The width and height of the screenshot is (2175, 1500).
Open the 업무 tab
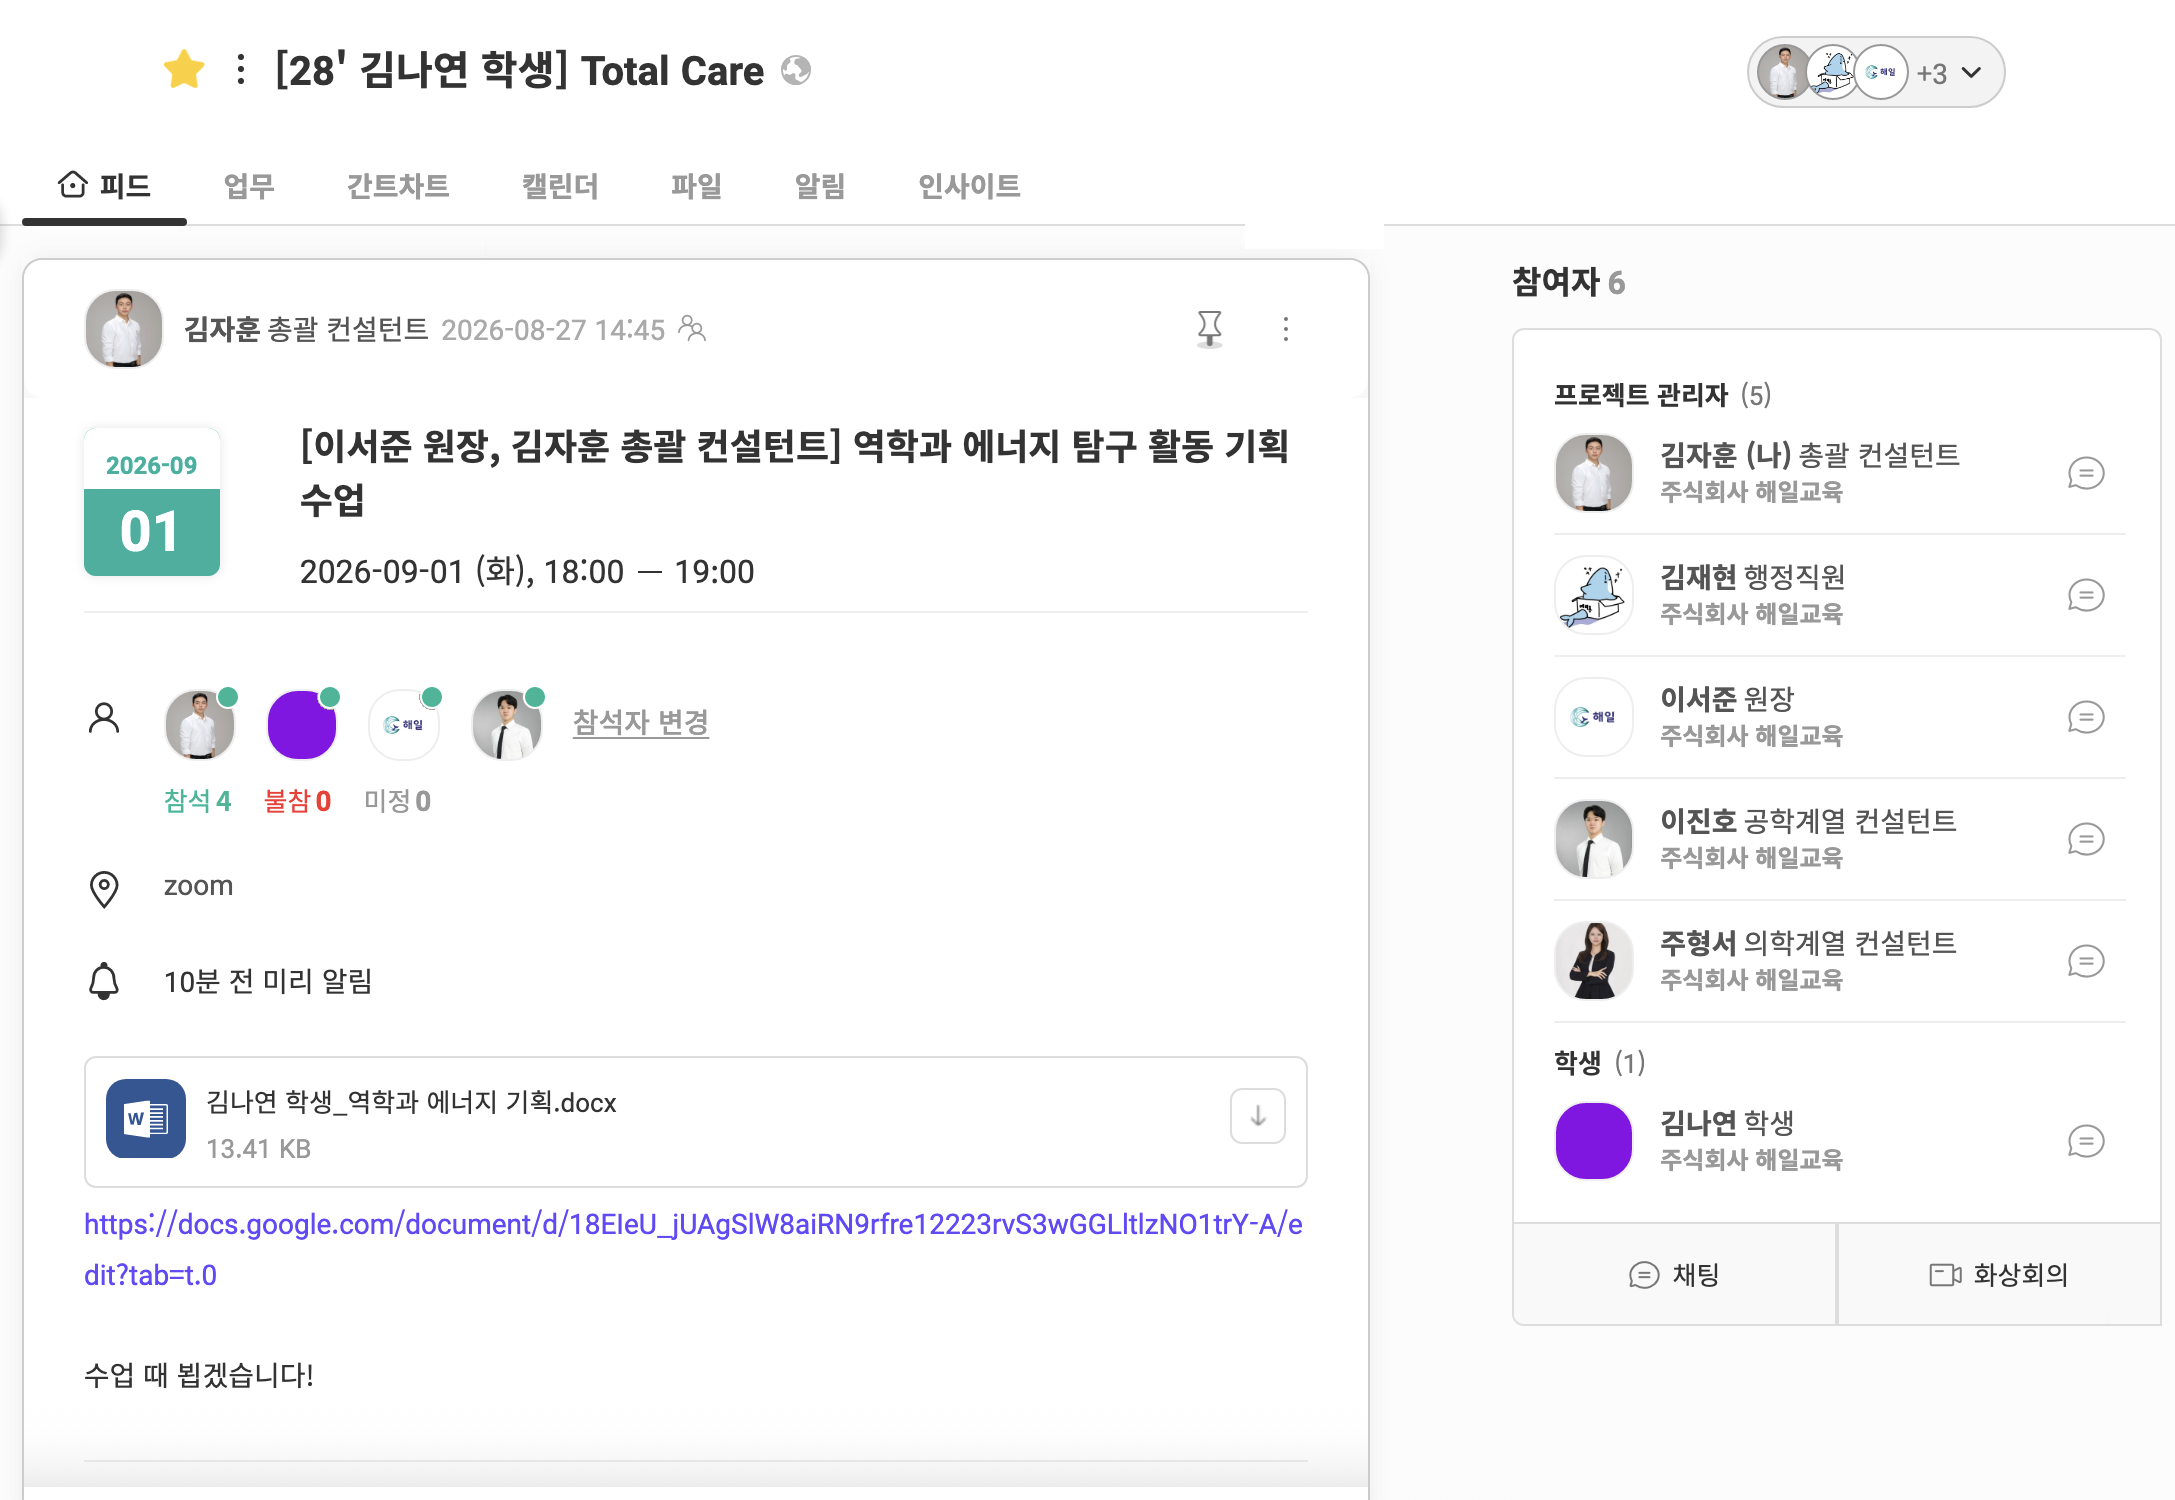point(249,186)
